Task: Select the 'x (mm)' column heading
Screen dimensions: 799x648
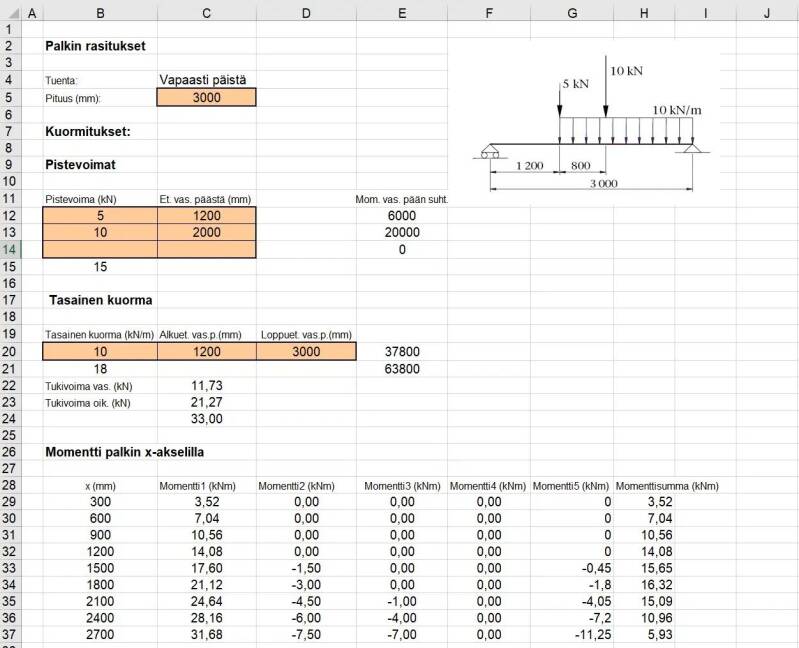Action: coord(100,487)
